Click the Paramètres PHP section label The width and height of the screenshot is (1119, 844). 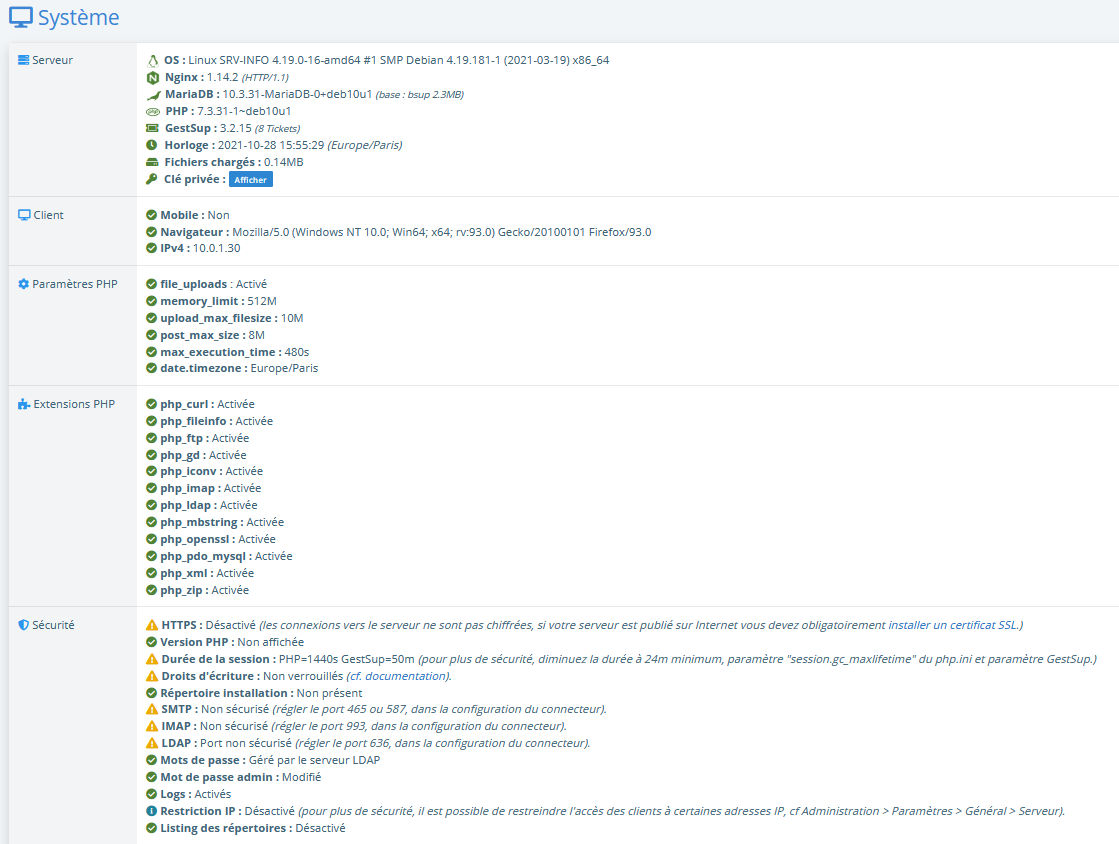coord(75,284)
